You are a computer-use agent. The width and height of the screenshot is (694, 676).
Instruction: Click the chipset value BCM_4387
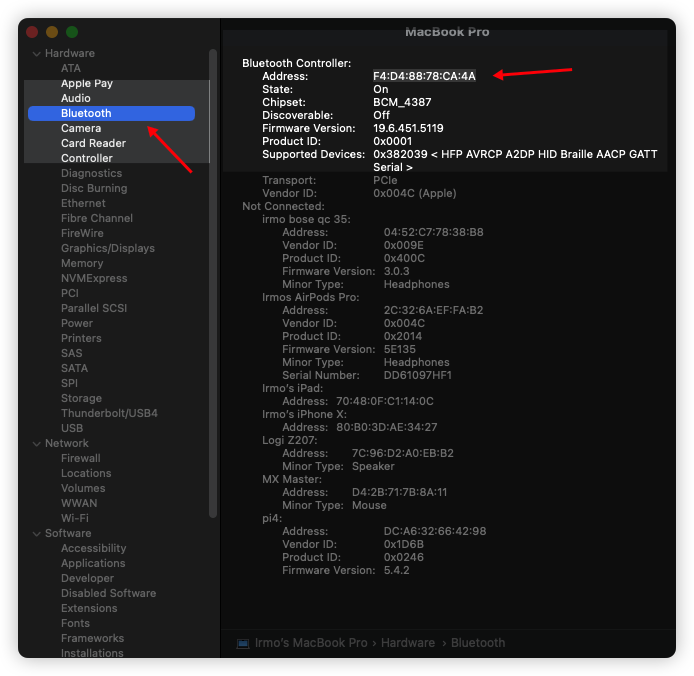(x=402, y=102)
